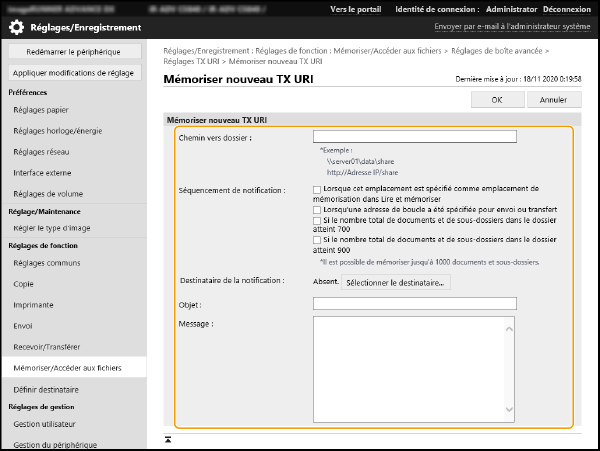The height and width of the screenshot is (451, 600).
Task: Enable the adresse de boucle notification checkbox
Action: click(x=317, y=209)
